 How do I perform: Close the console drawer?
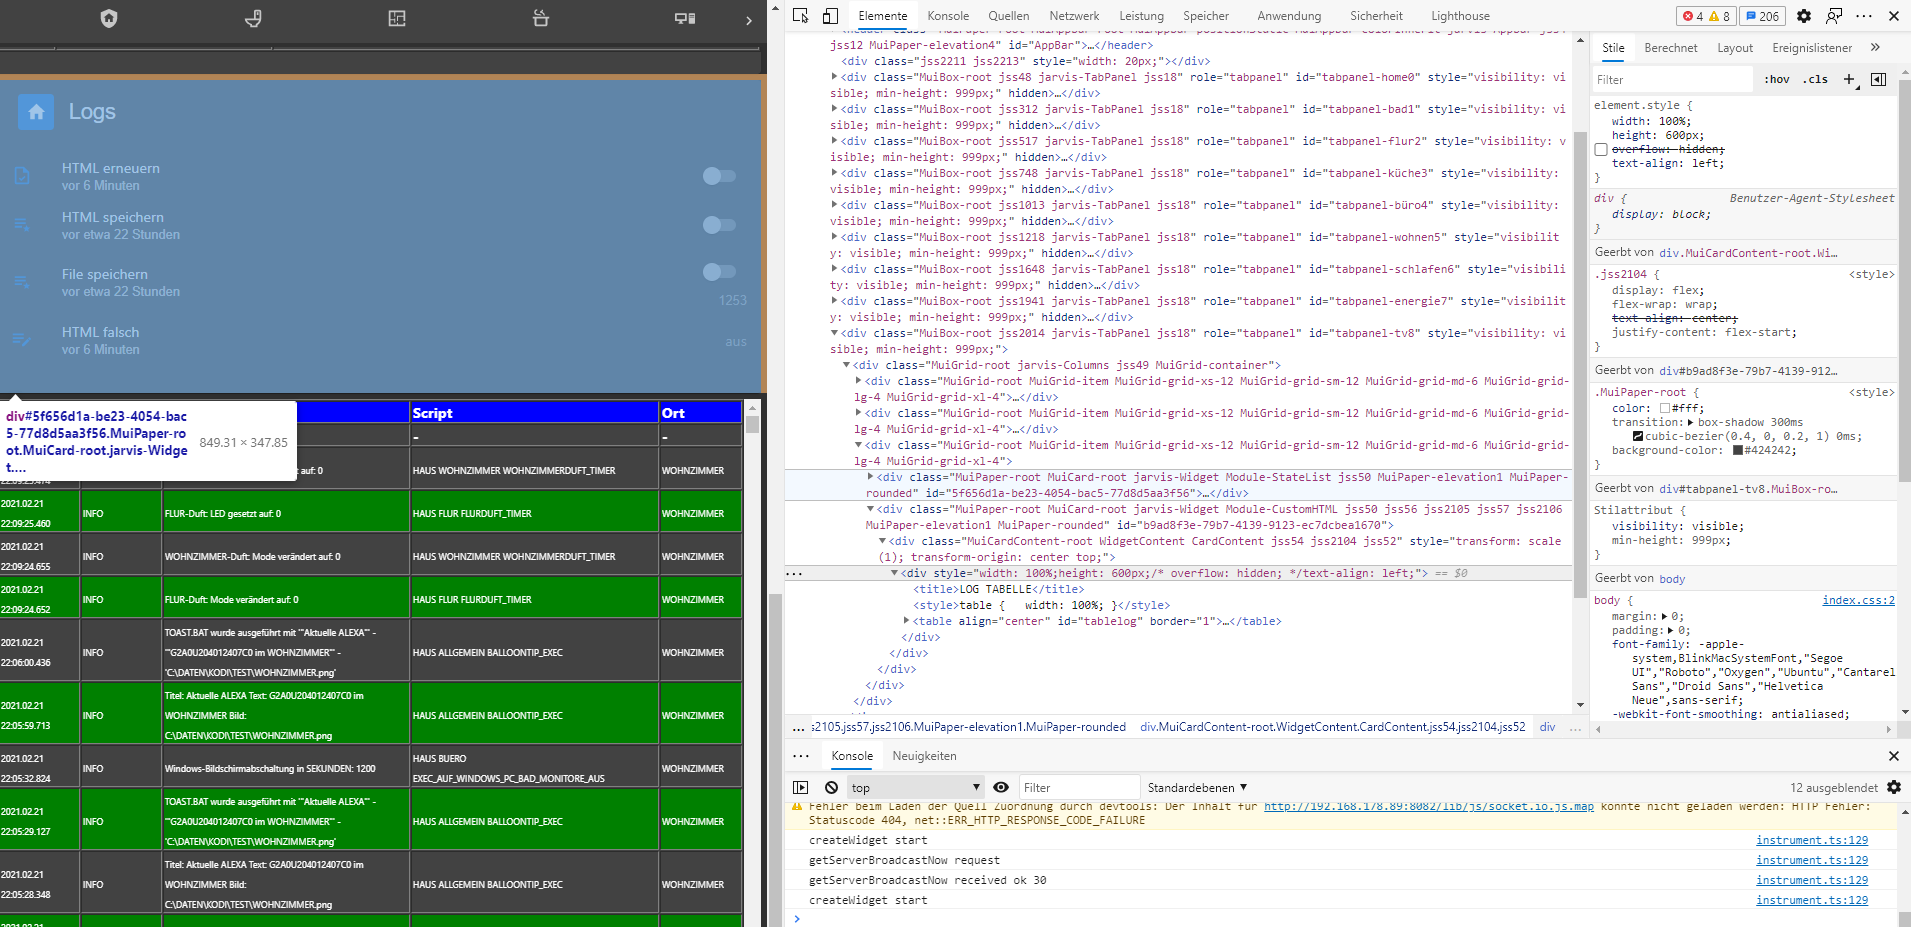(1893, 756)
